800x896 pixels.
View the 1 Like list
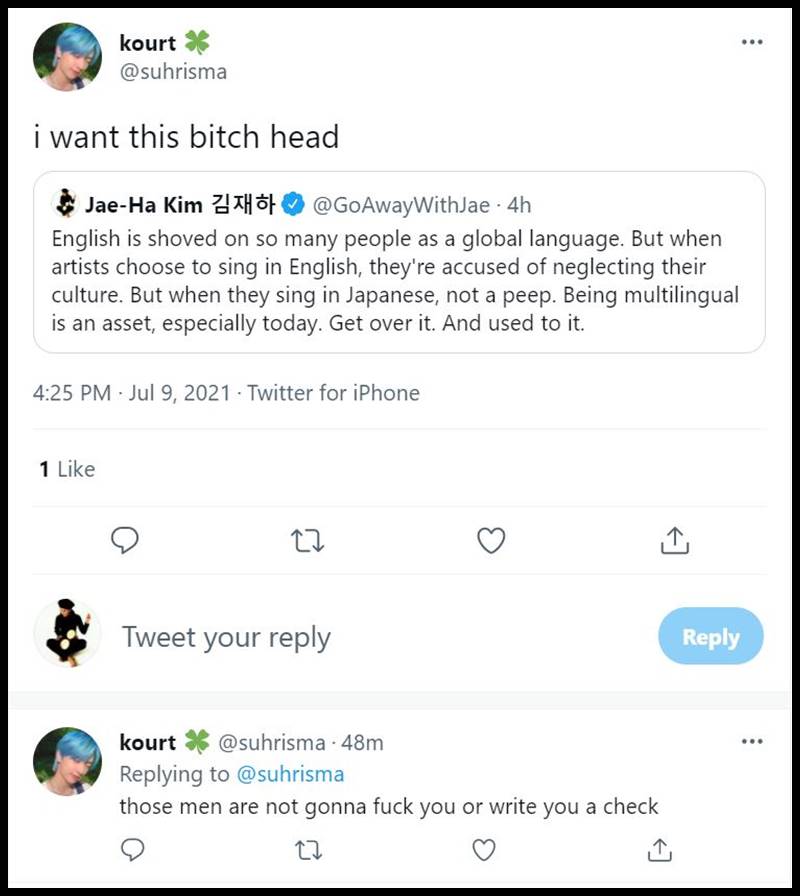tap(67, 469)
